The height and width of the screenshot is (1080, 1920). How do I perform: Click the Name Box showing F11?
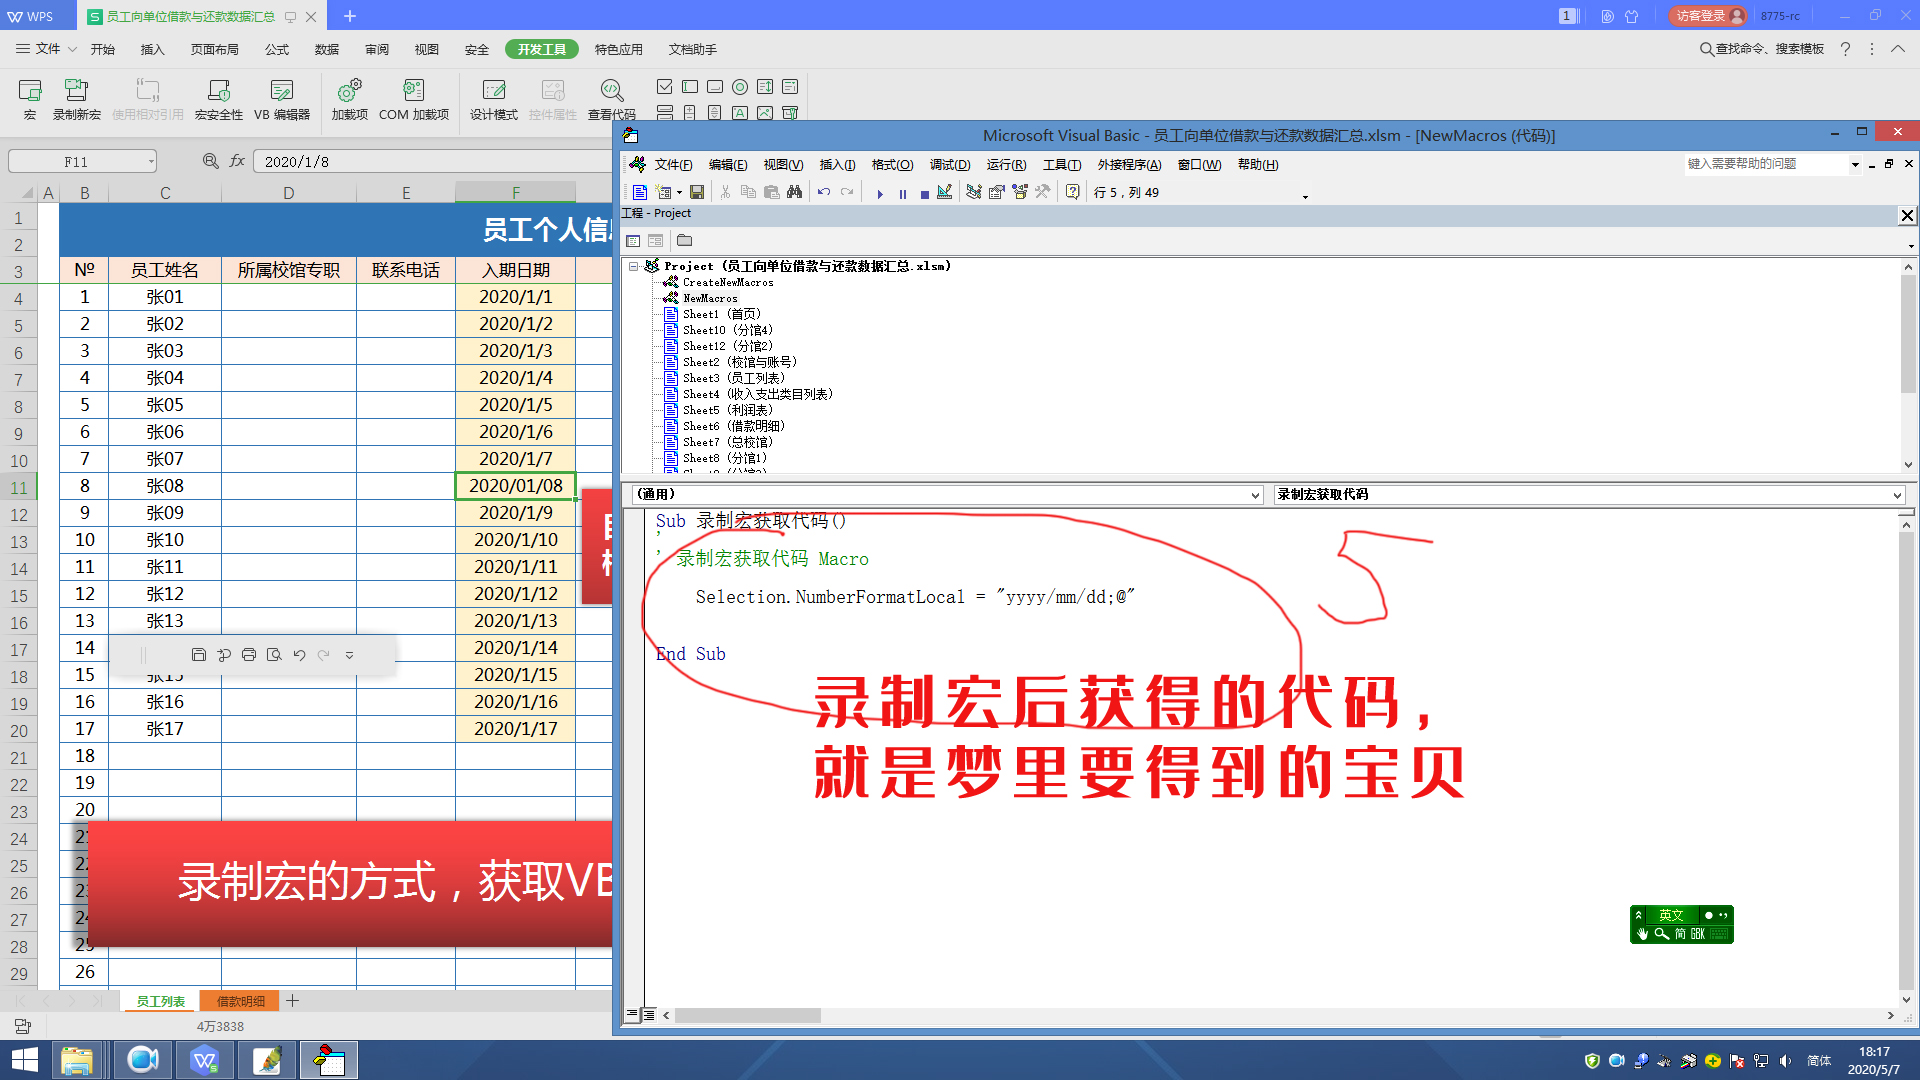pyautogui.click(x=76, y=162)
